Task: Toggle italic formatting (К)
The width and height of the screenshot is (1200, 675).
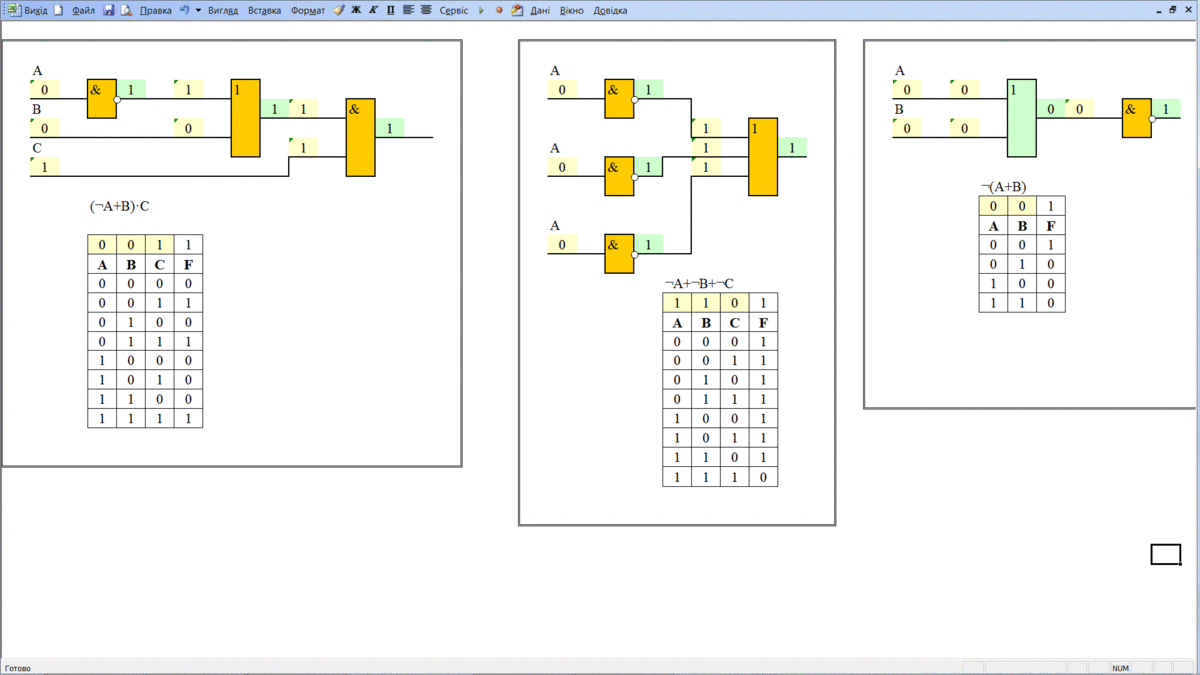Action: point(373,10)
